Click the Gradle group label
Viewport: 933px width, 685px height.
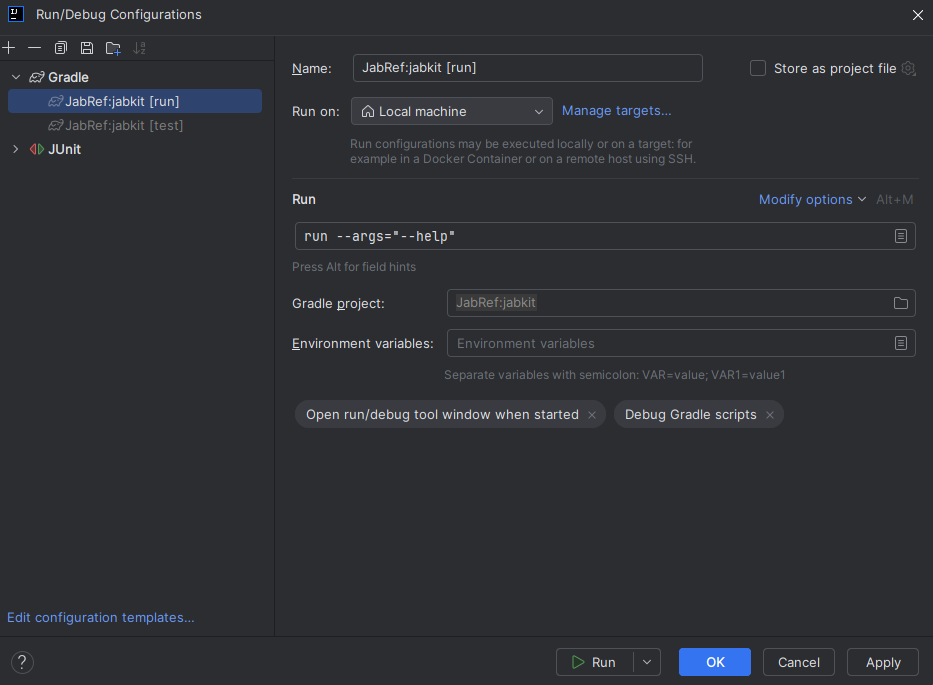[68, 77]
